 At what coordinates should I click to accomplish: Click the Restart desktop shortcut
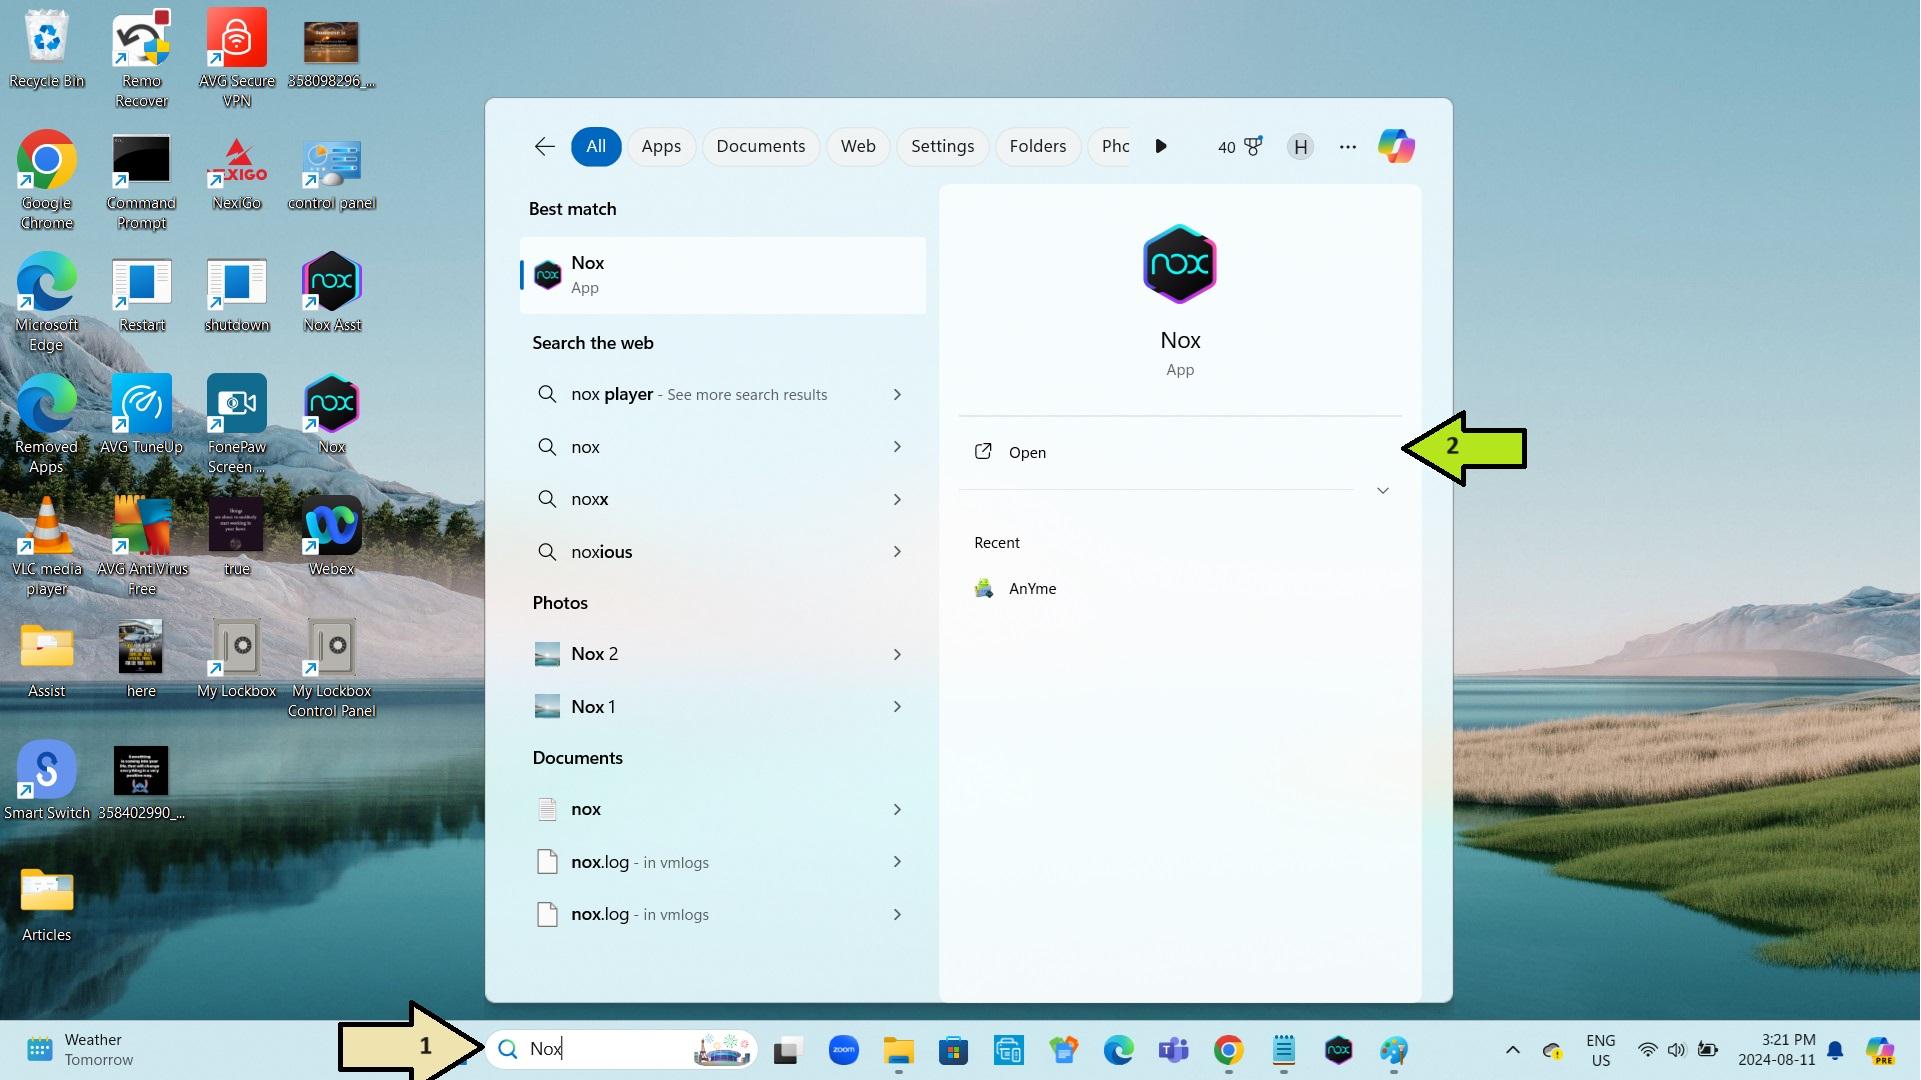click(141, 293)
